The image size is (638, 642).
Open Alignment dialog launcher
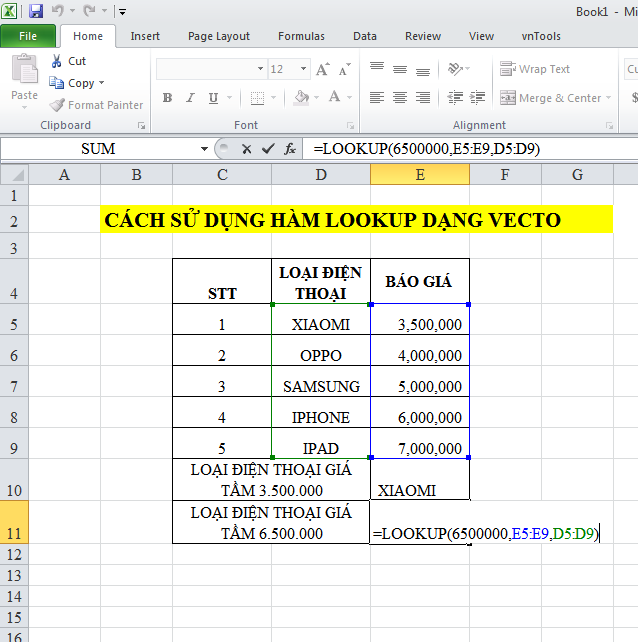coord(610,126)
